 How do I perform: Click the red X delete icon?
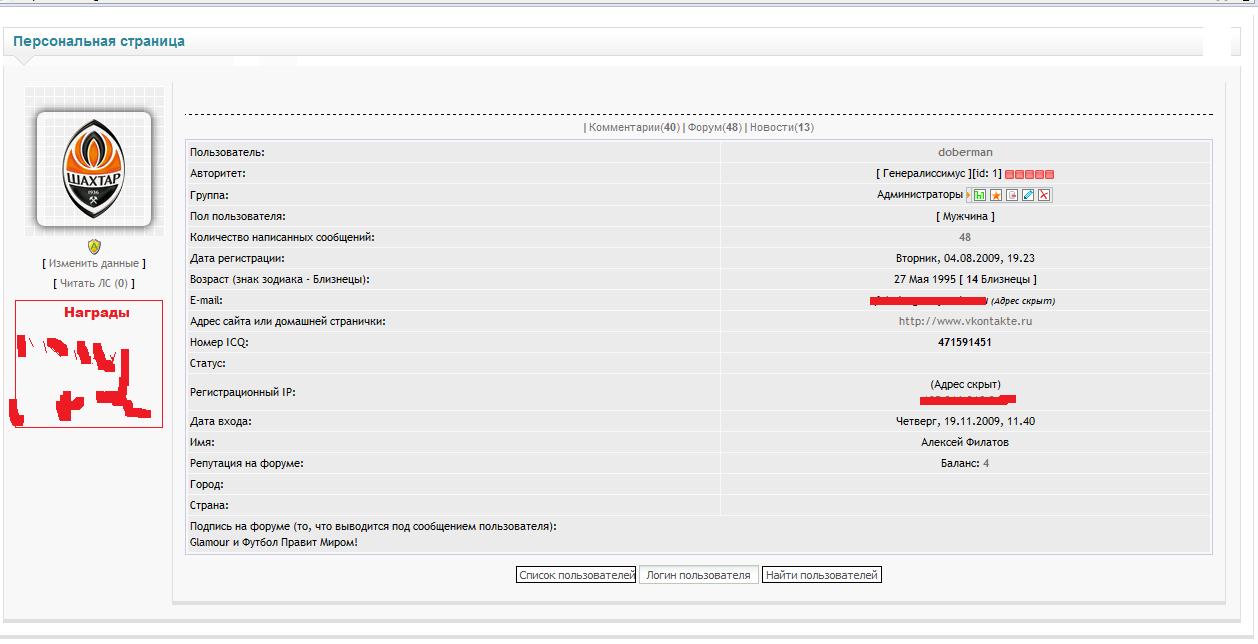(x=1044, y=195)
